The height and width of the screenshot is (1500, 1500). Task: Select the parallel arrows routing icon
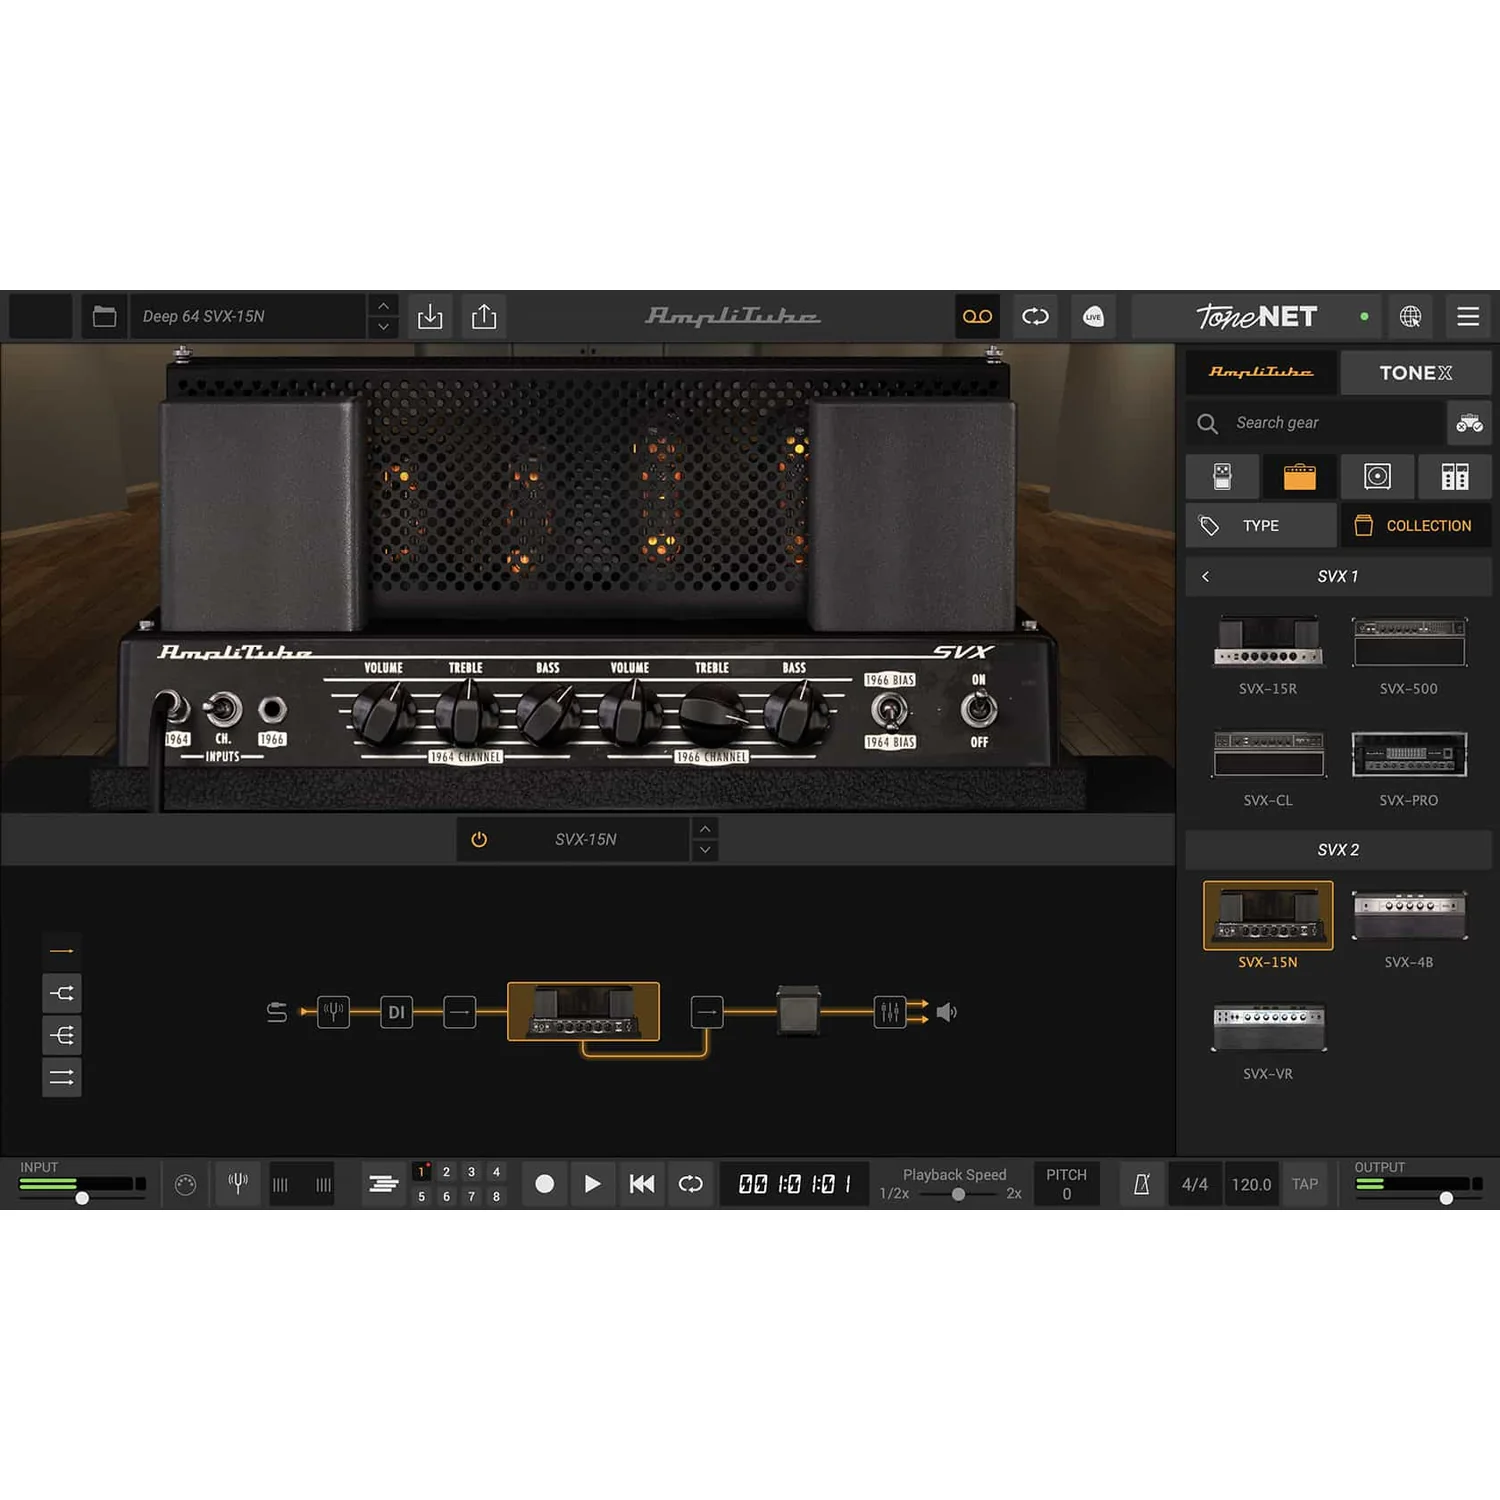coord(62,1077)
